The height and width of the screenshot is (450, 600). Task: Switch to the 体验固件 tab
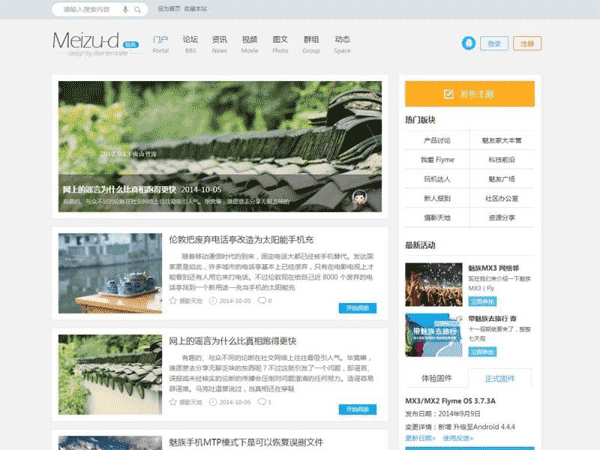437,378
